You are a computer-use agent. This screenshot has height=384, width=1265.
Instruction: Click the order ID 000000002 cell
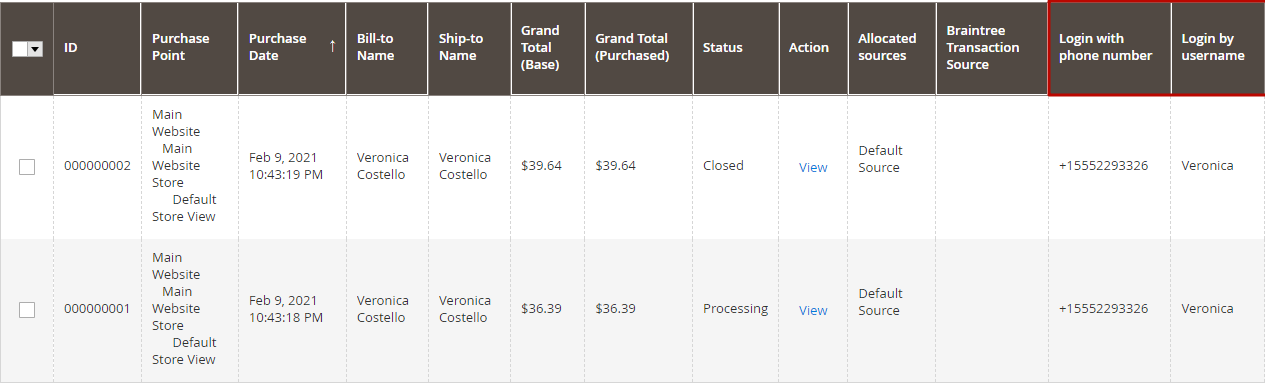97,166
